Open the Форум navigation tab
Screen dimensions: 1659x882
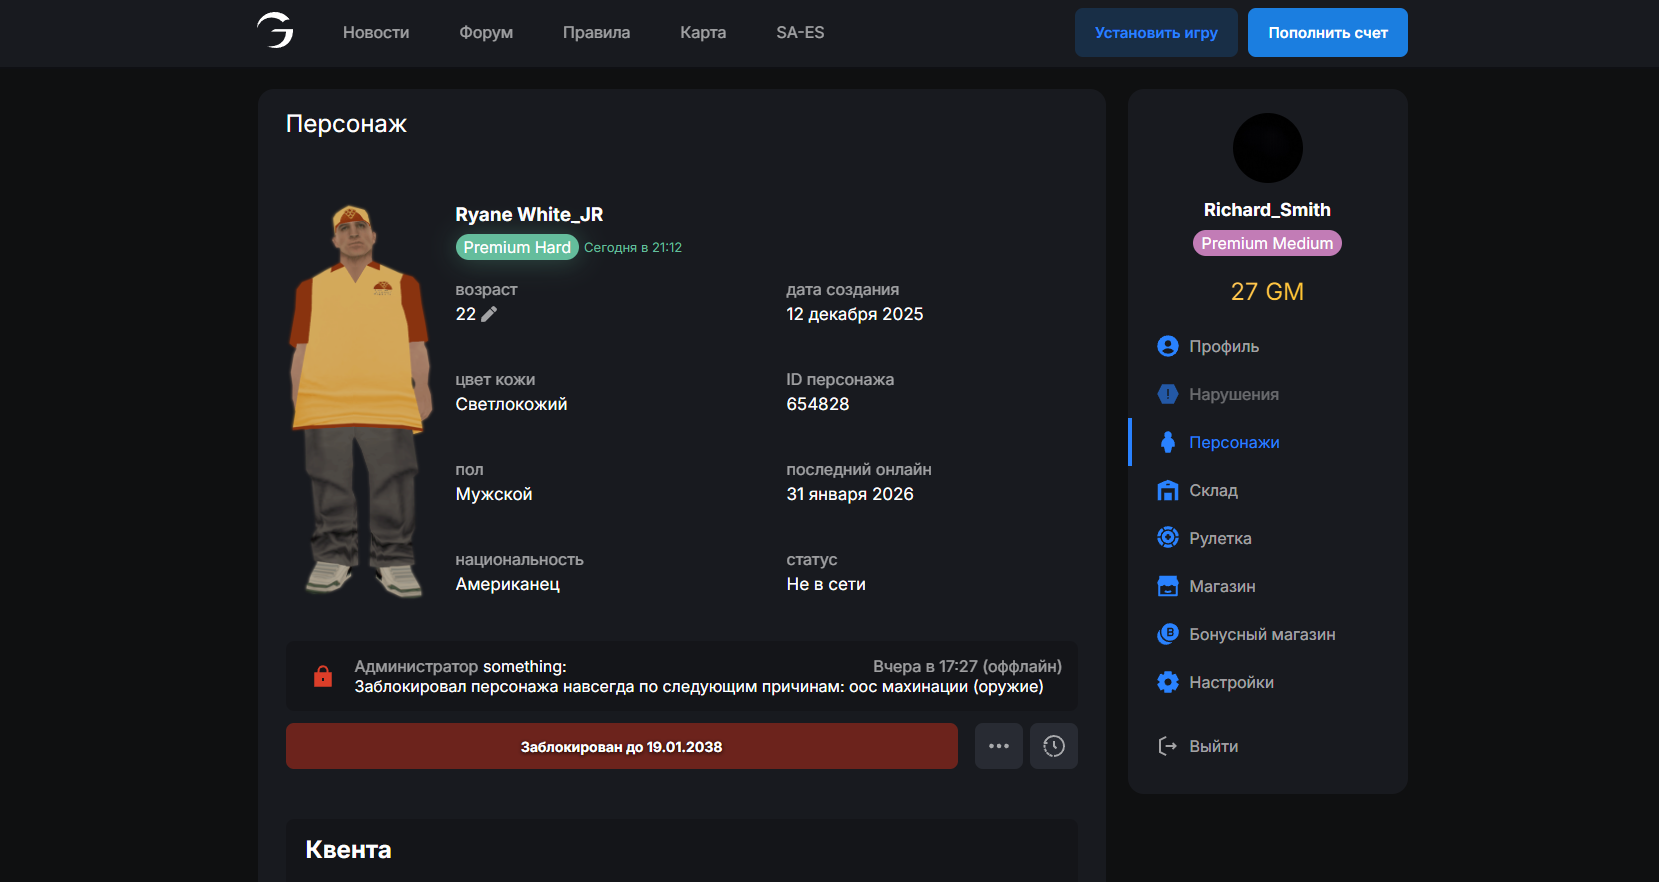click(x=486, y=33)
